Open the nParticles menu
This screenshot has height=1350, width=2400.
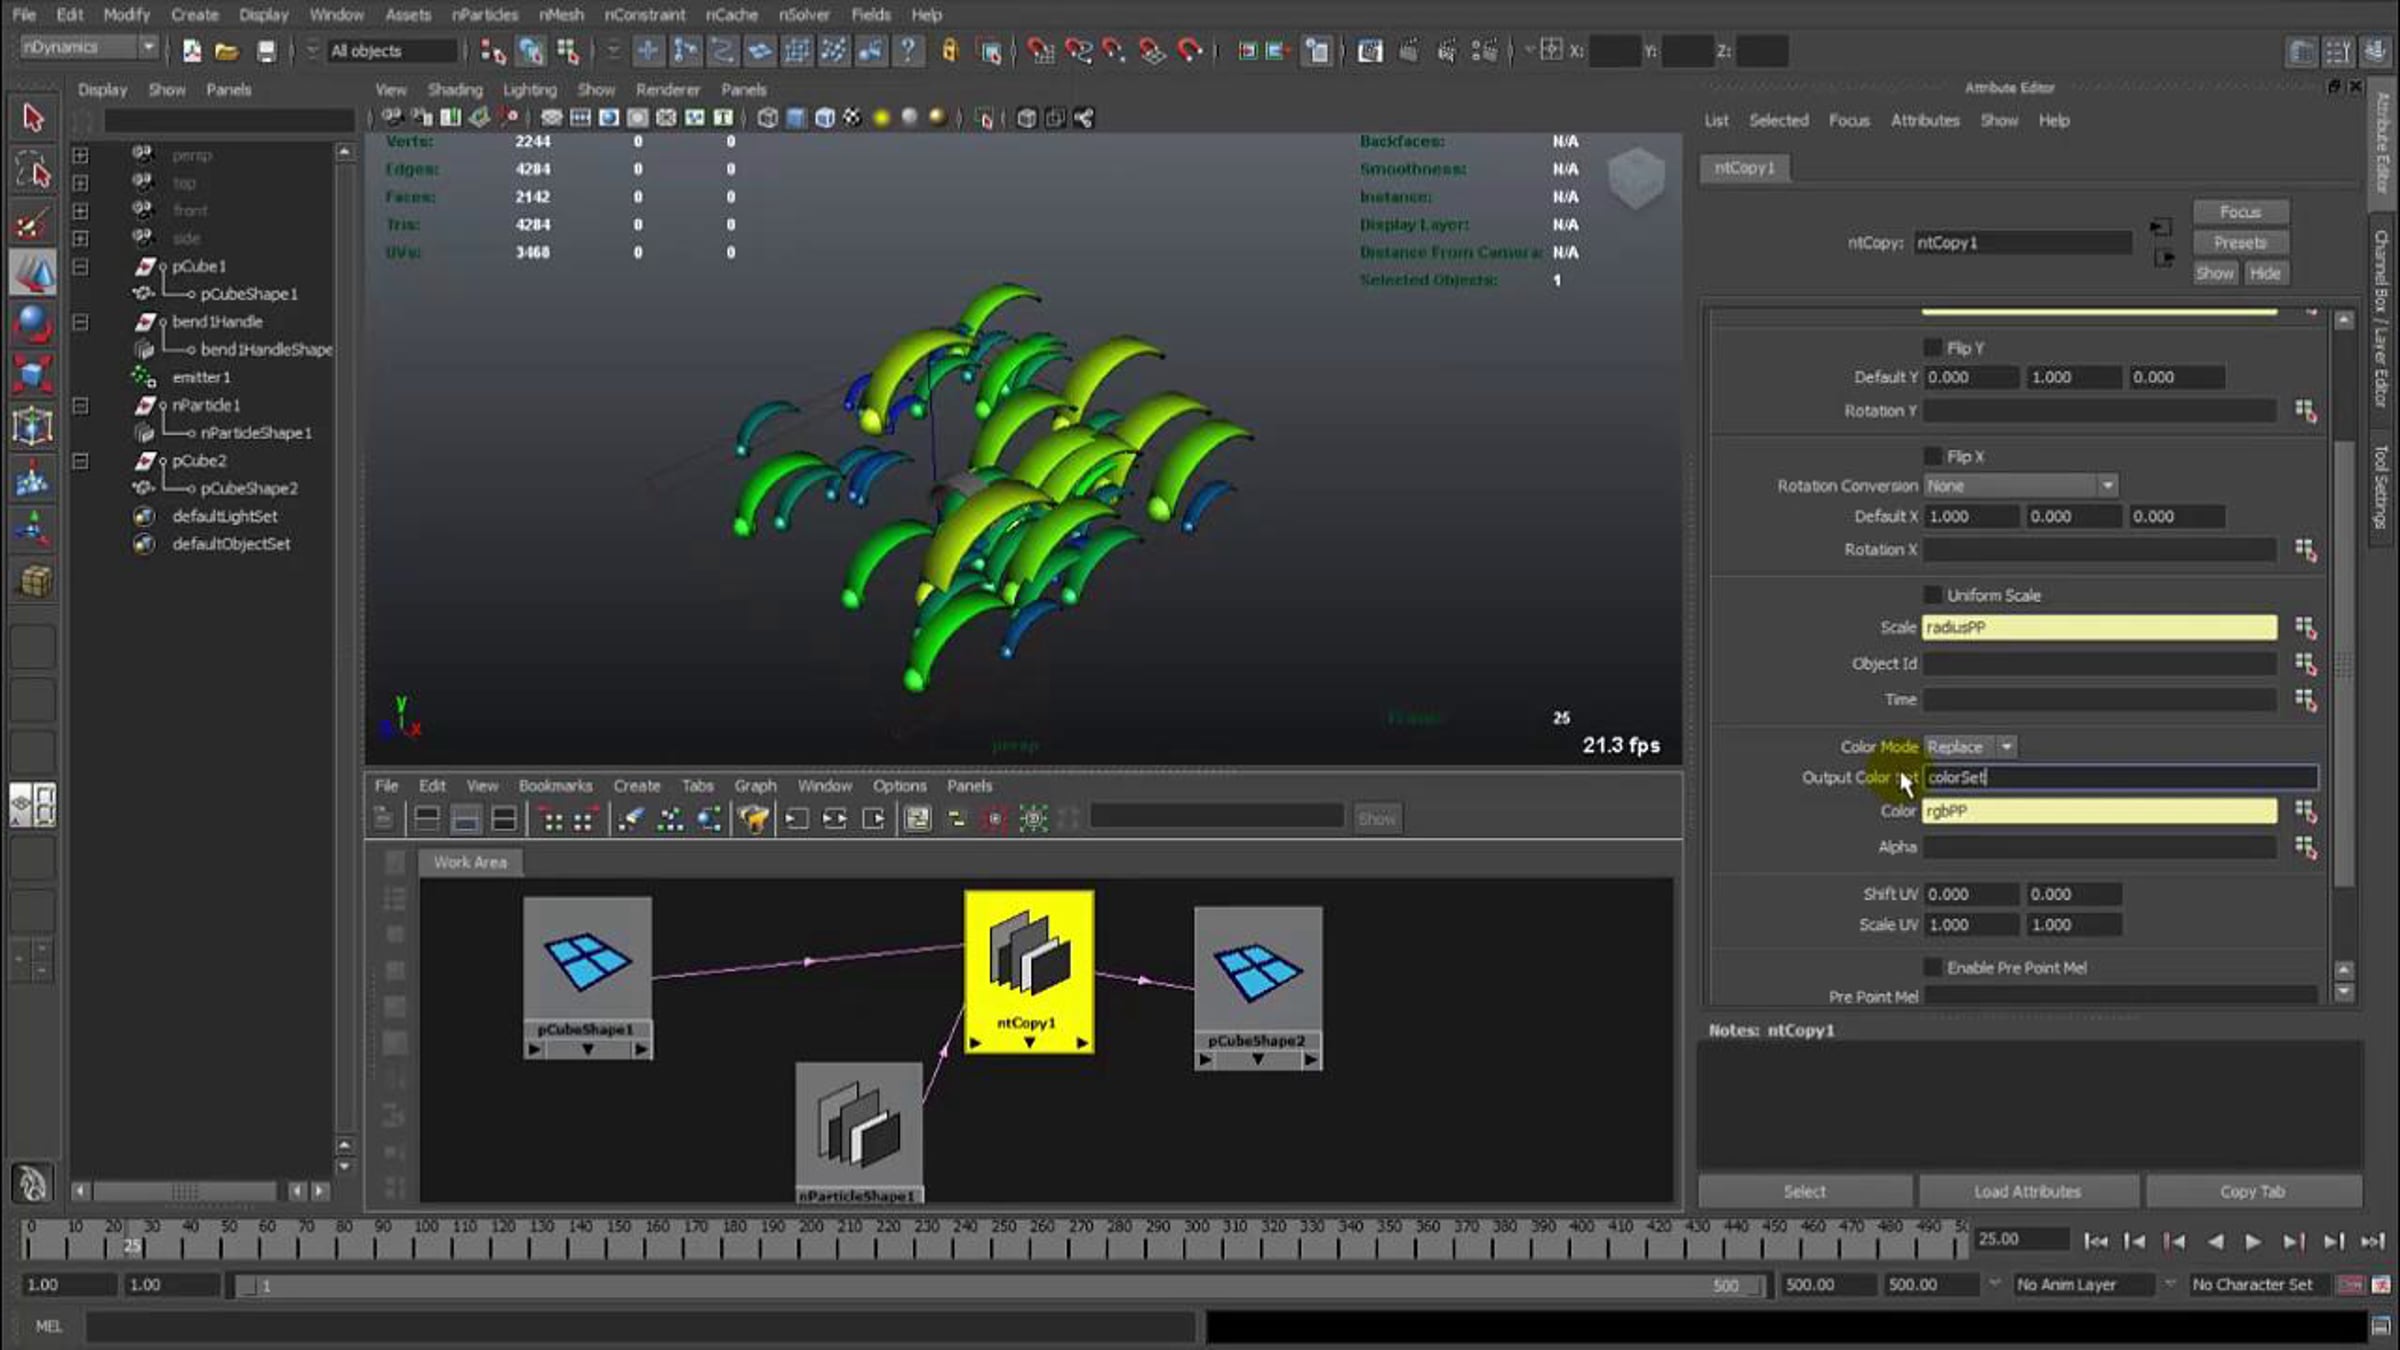[484, 15]
